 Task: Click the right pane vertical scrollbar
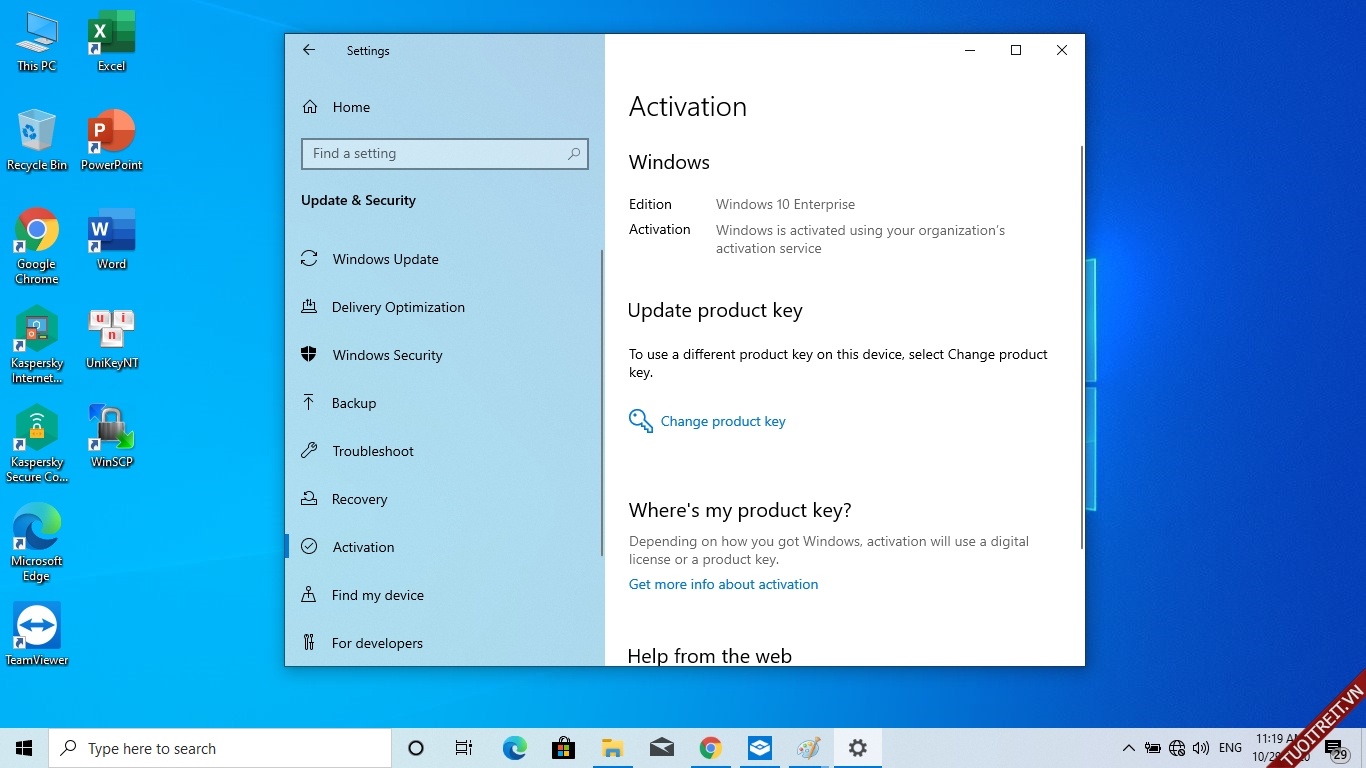click(x=1081, y=345)
